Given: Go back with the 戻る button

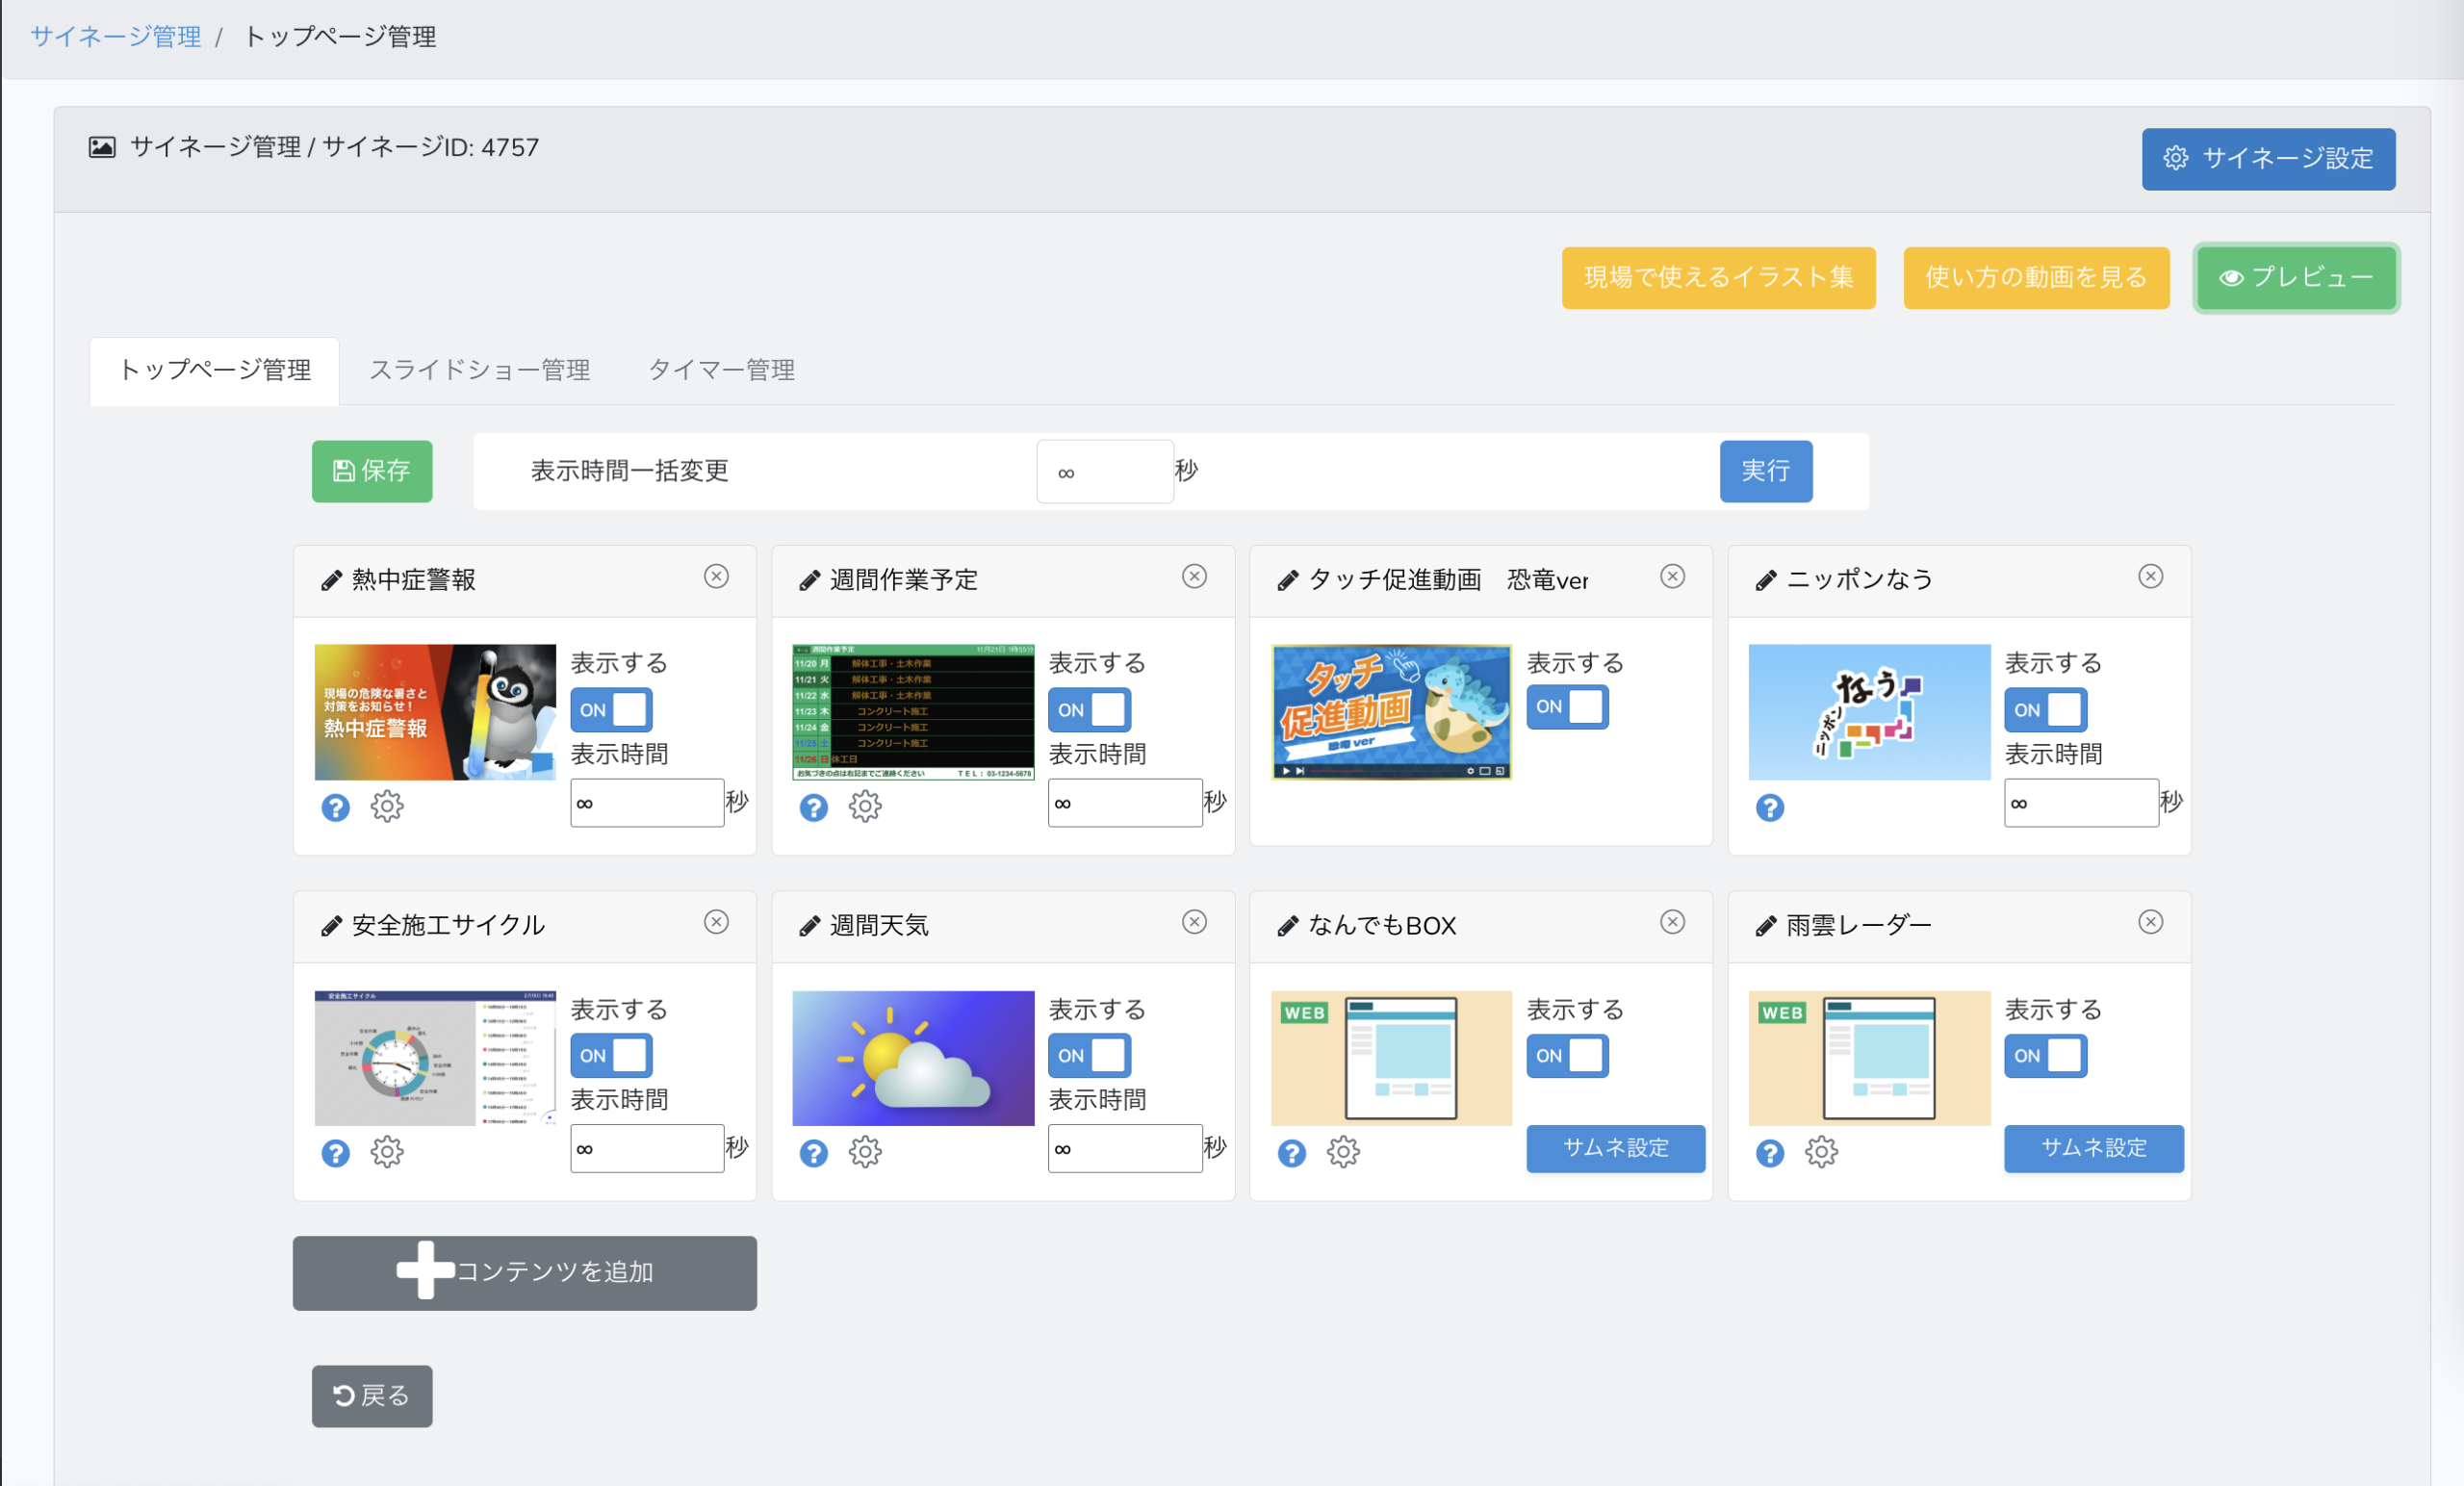Looking at the screenshot, I should (372, 1396).
